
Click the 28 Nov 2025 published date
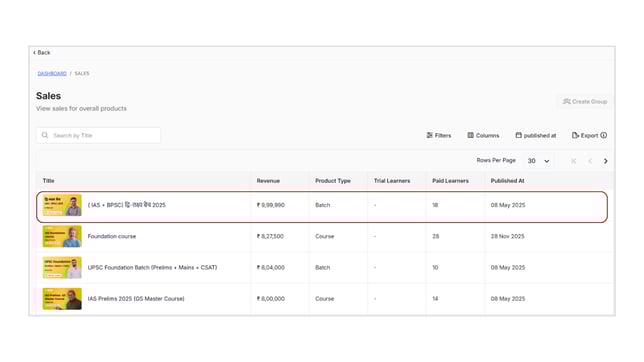[x=508, y=236]
